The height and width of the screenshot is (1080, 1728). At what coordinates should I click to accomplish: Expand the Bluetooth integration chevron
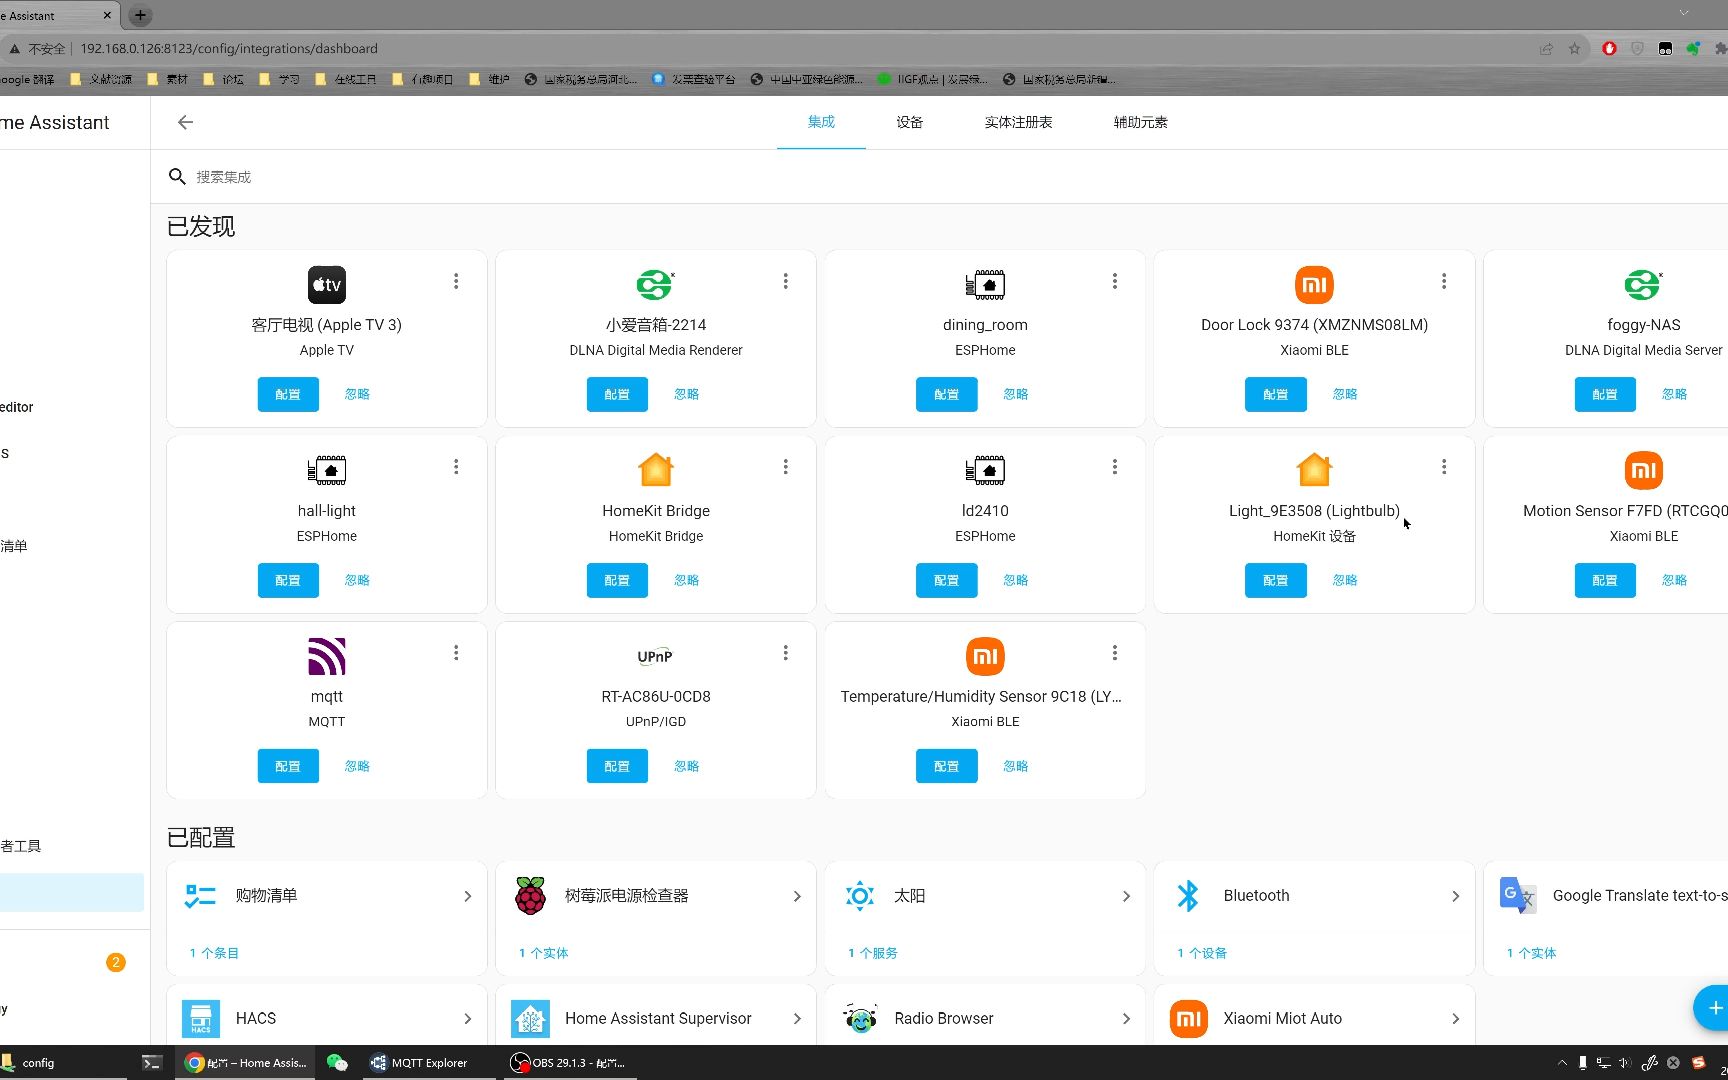tap(1455, 897)
